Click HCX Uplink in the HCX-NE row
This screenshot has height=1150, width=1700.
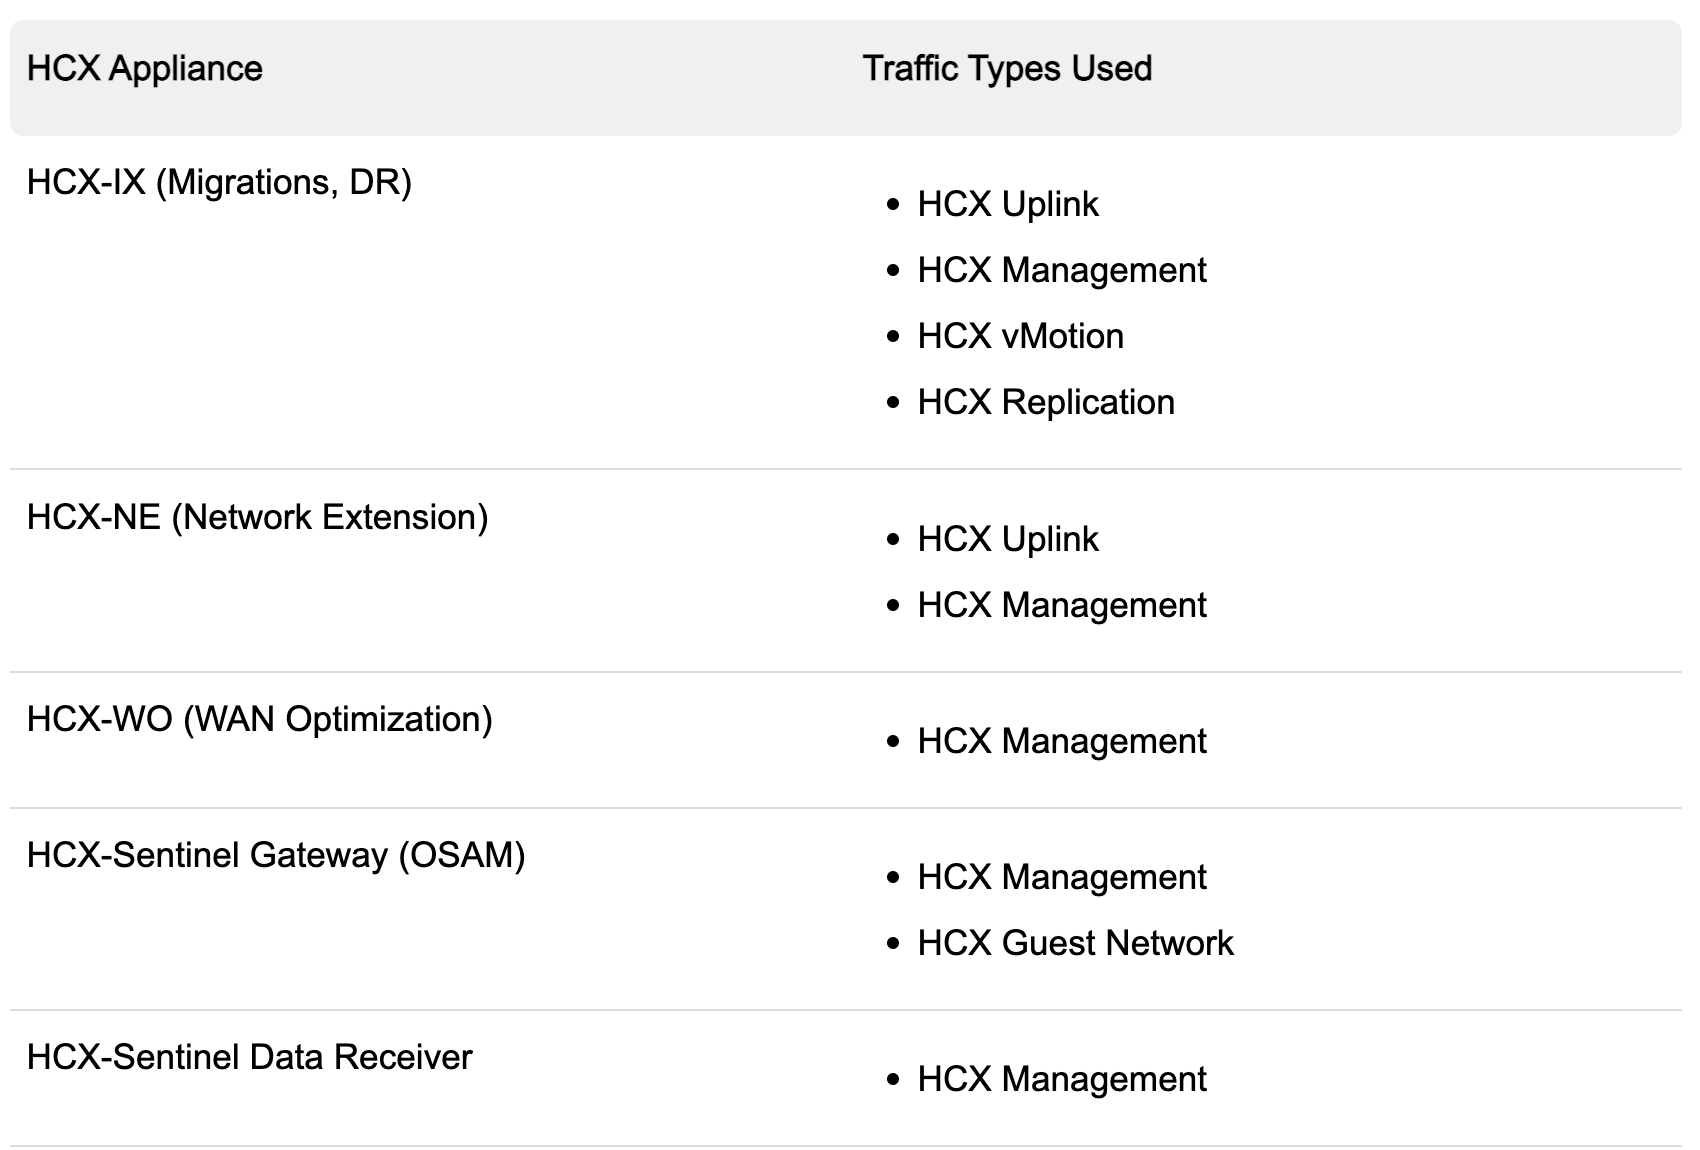coord(1007,540)
